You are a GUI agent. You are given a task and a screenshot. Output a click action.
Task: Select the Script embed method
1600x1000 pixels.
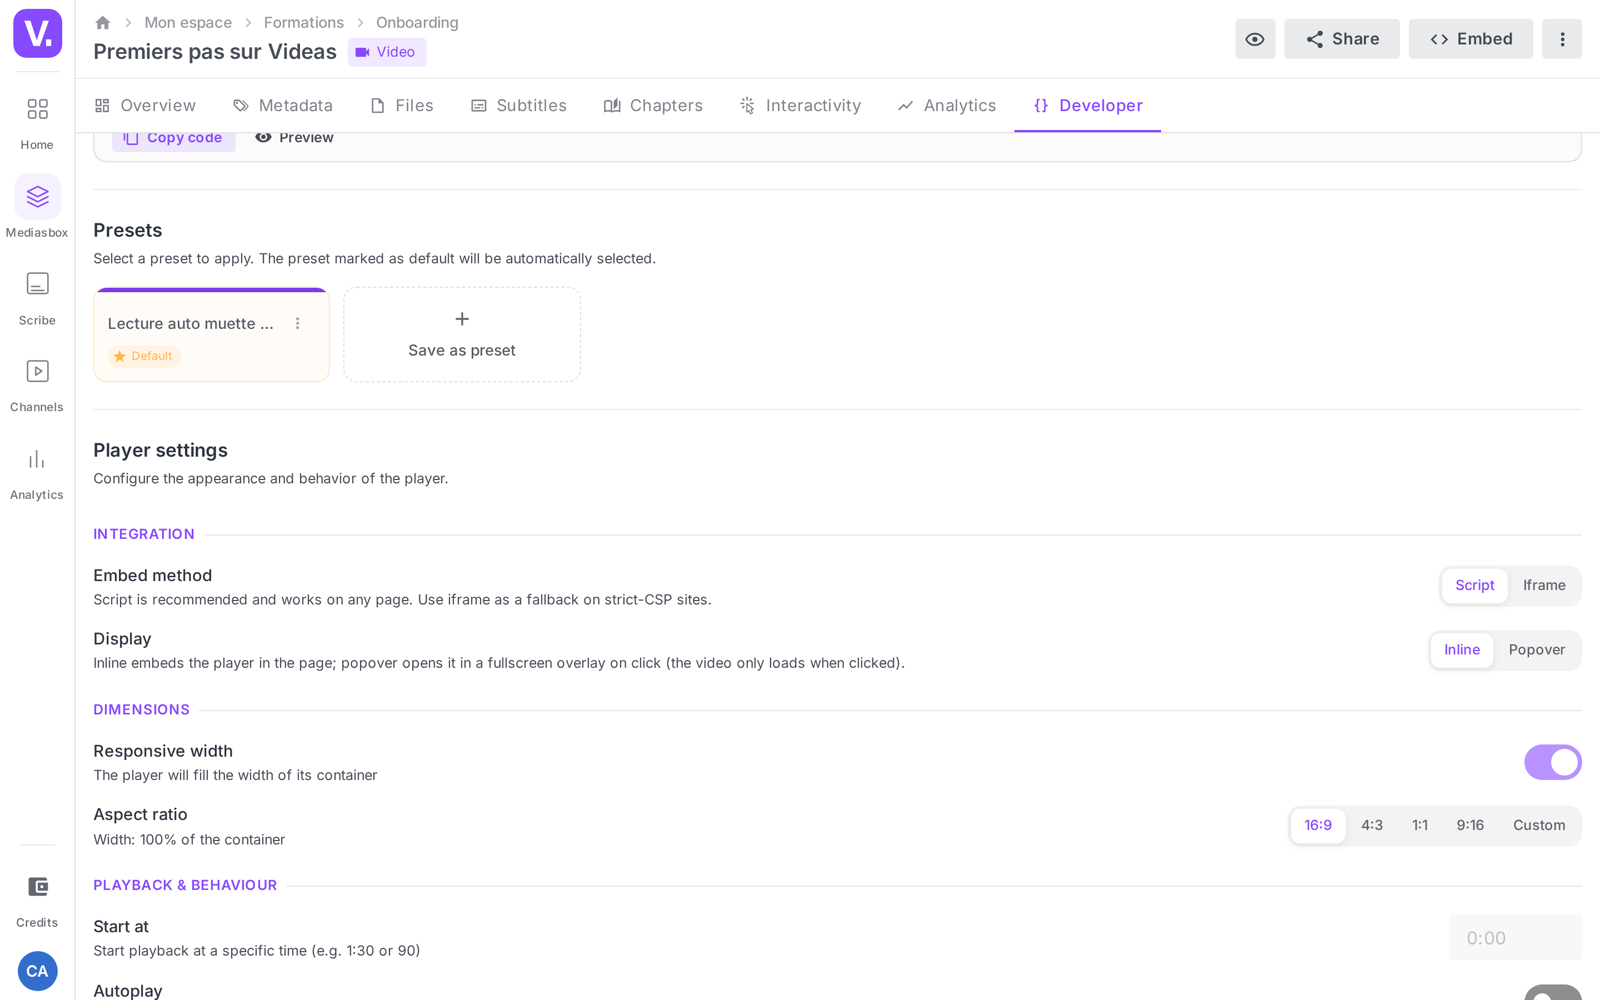pyautogui.click(x=1474, y=586)
